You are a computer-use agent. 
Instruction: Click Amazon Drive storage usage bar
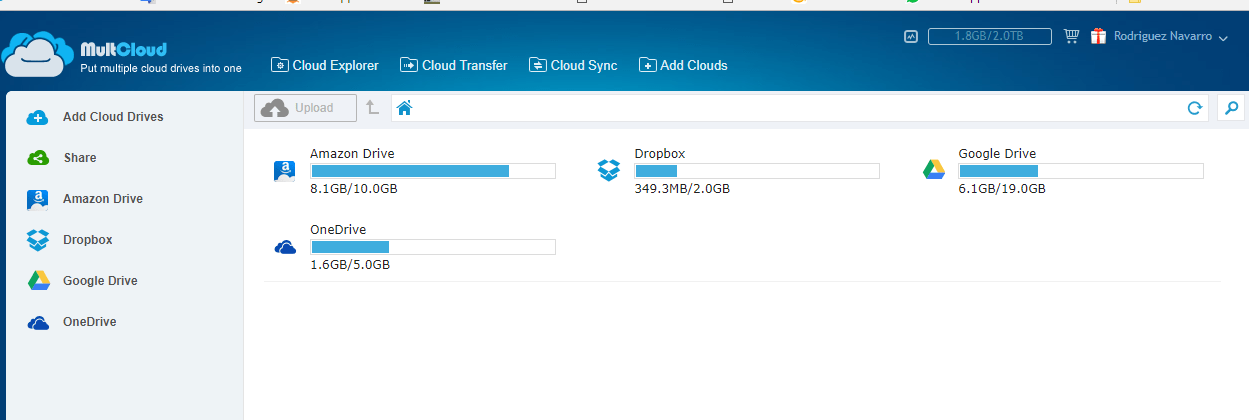click(433, 171)
